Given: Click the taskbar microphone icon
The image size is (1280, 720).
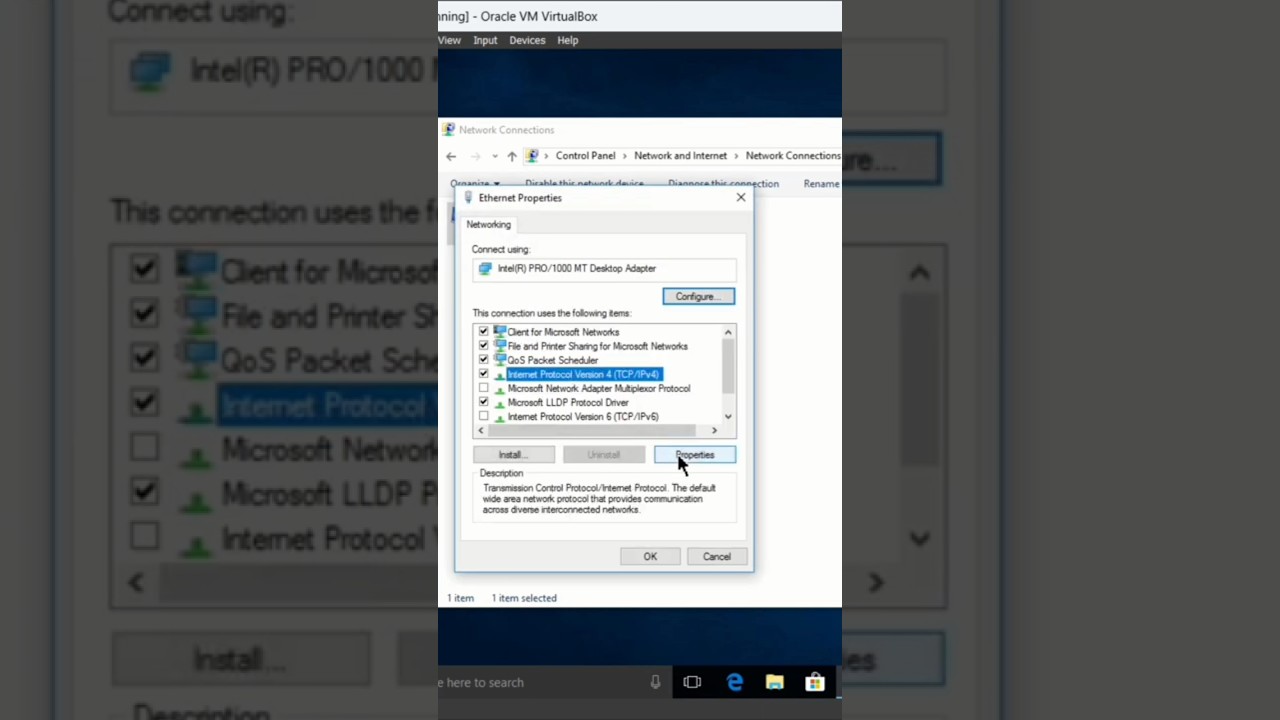Looking at the screenshot, I should [x=655, y=683].
